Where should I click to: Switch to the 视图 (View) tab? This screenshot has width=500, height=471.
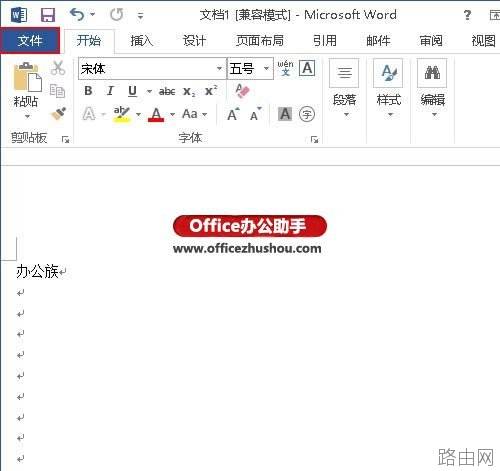tap(483, 41)
